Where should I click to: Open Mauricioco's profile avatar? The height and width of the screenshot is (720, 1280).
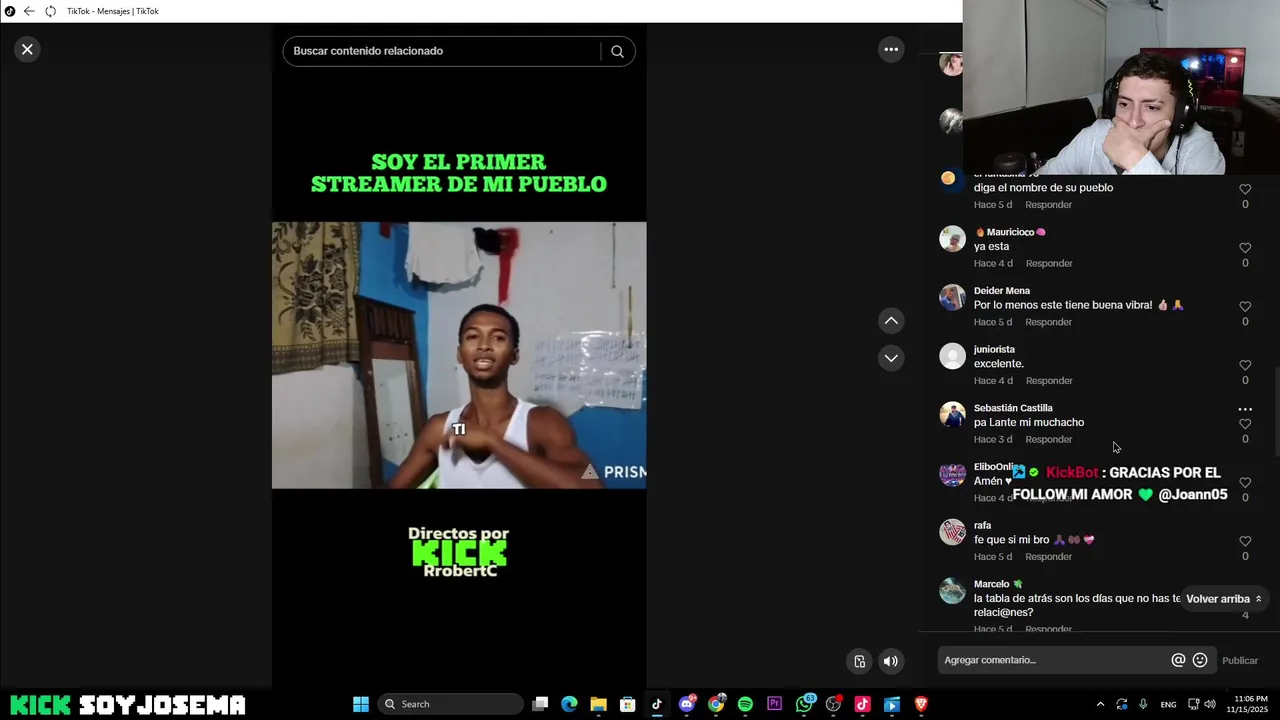tap(952, 239)
